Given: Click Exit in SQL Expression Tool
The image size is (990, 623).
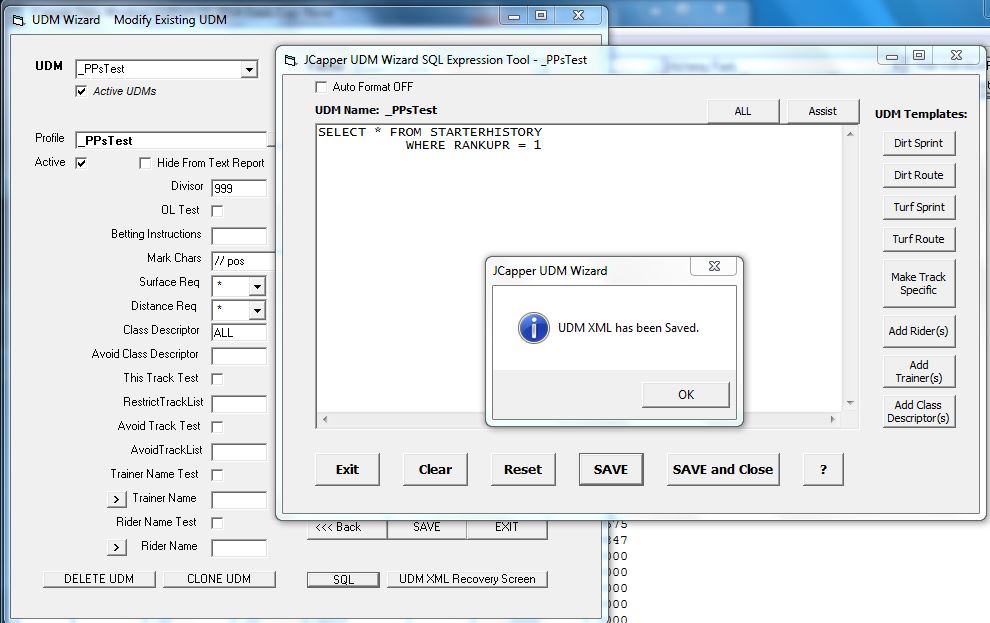Looking at the screenshot, I should click(347, 470).
